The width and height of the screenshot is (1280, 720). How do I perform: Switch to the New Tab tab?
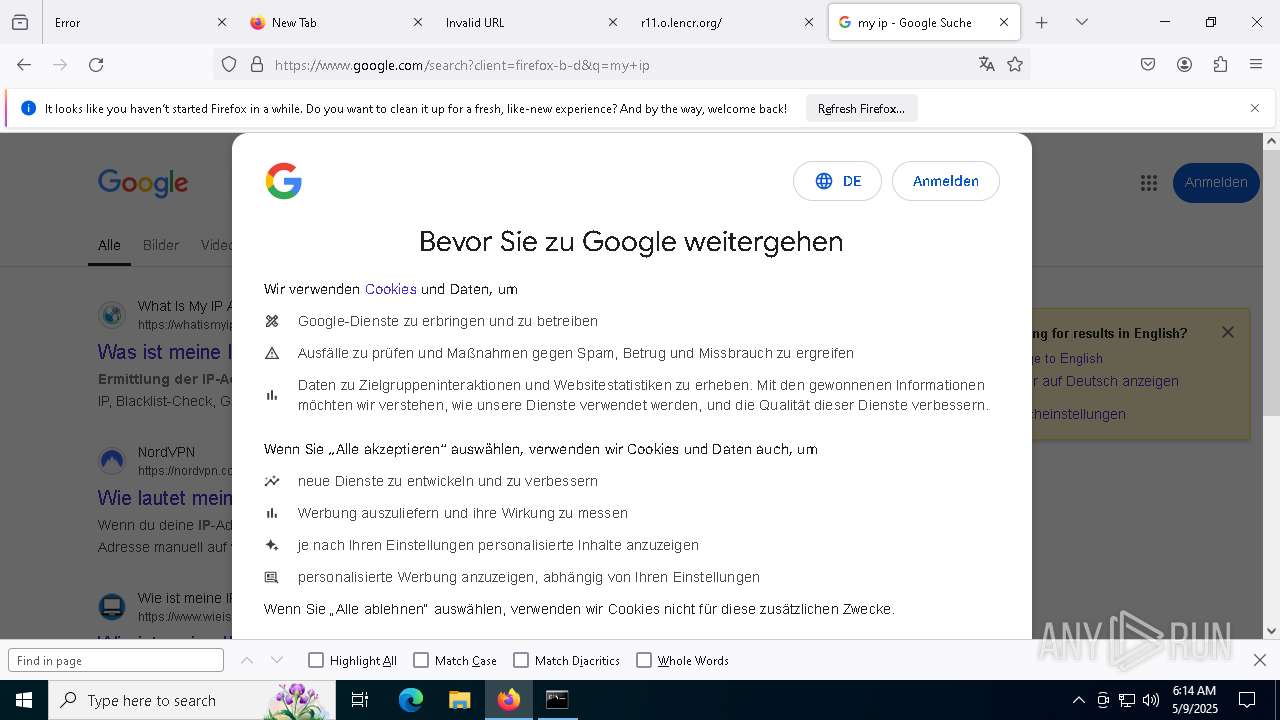point(336,22)
